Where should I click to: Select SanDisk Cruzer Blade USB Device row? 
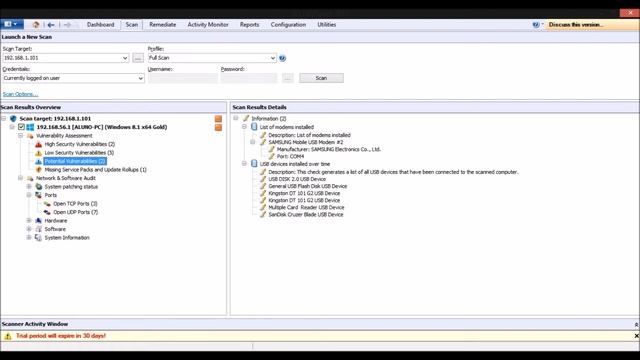306,215
